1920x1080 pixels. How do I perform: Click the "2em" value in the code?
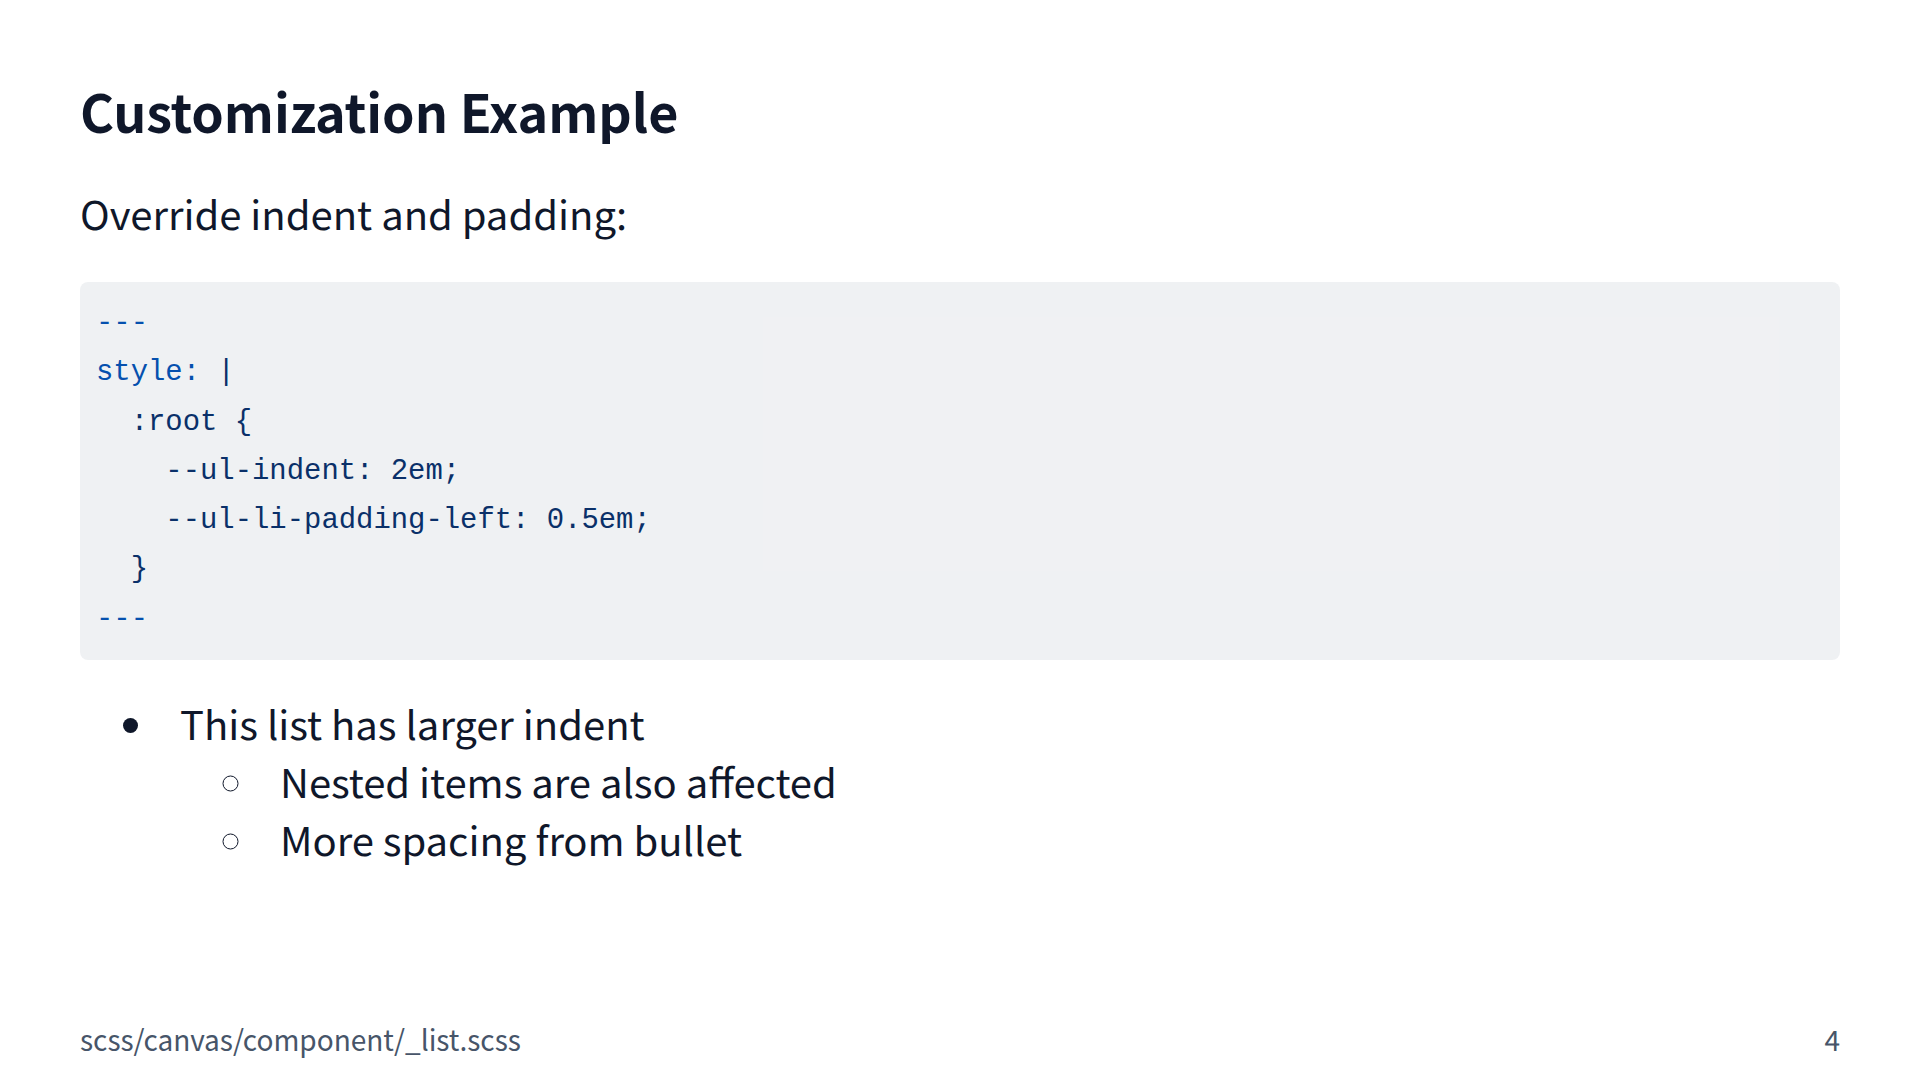click(416, 470)
